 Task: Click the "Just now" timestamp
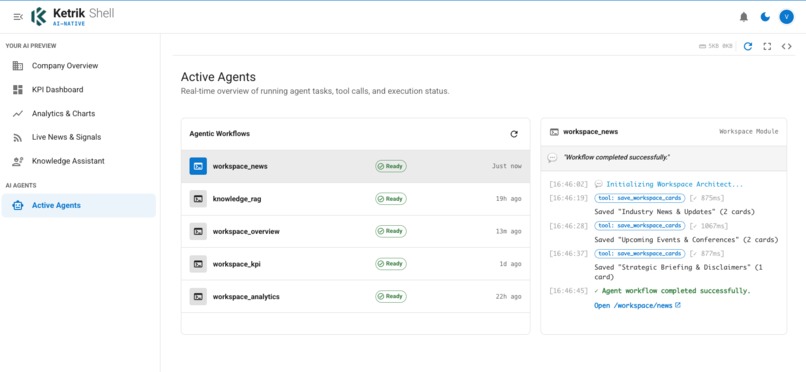pos(506,166)
